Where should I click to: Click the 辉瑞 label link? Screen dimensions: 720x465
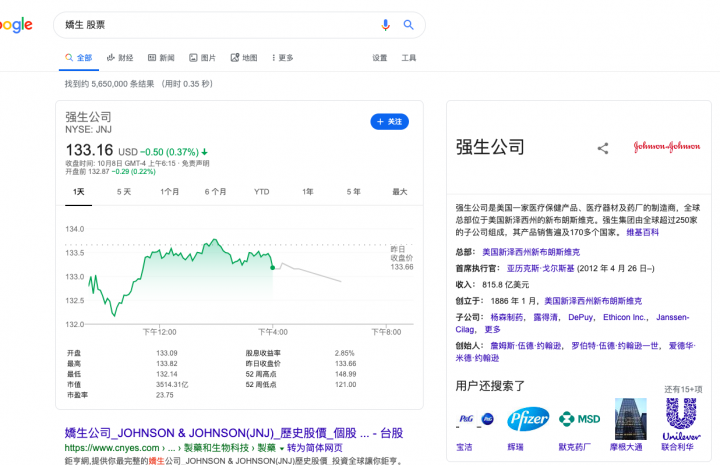[x=515, y=447]
